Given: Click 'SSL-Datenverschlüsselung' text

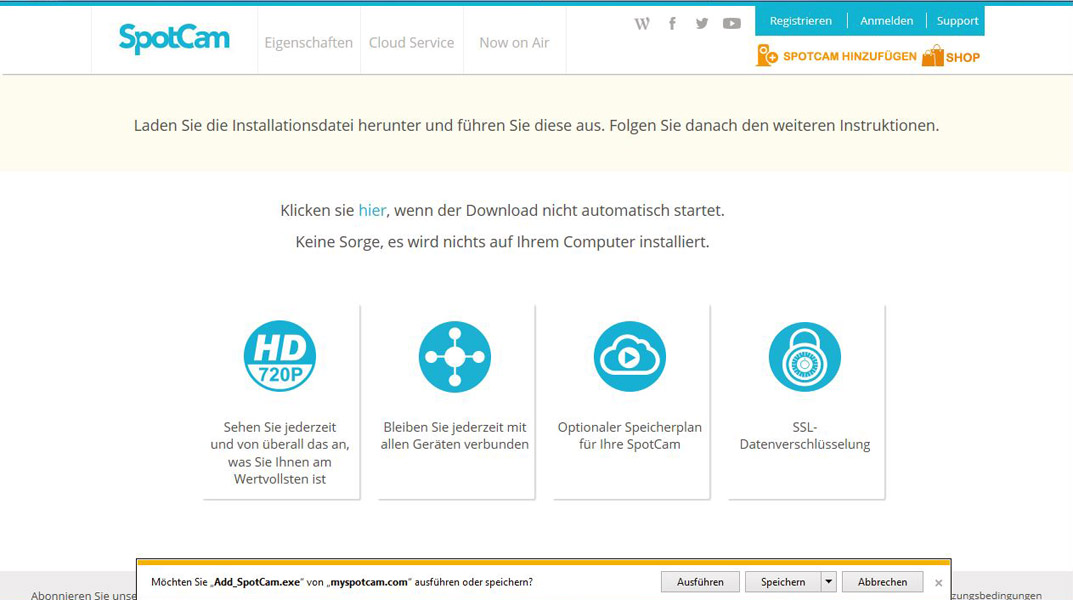Looking at the screenshot, I should [805, 436].
